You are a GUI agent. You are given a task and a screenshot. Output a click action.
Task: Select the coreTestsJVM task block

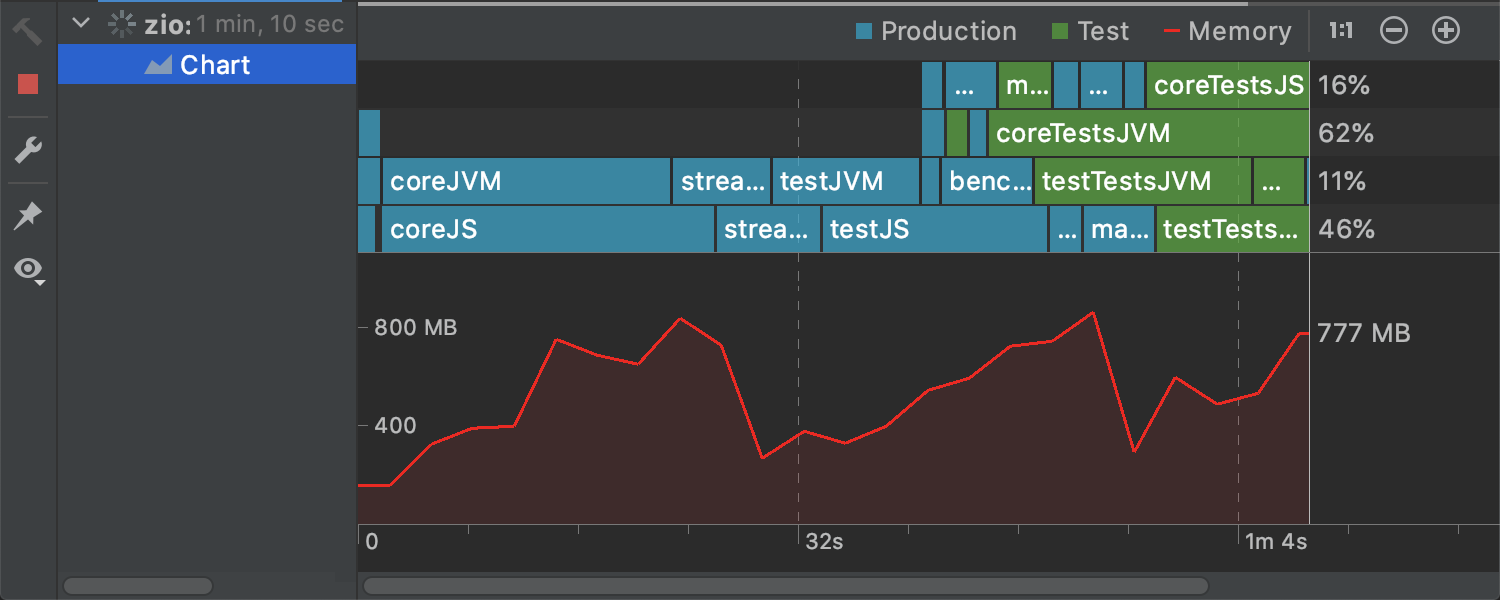tap(1149, 133)
